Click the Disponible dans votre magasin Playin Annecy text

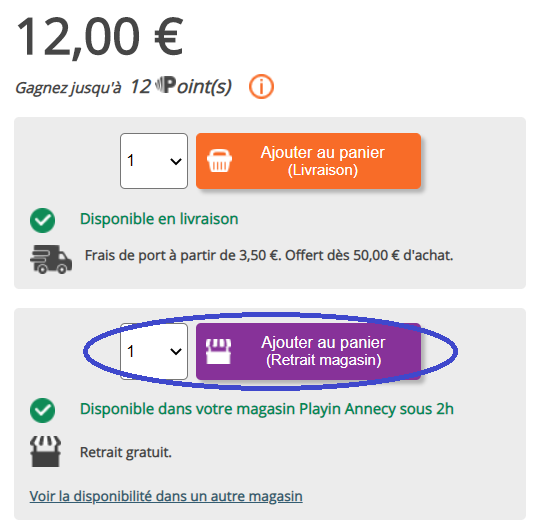(x=267, y=409)
